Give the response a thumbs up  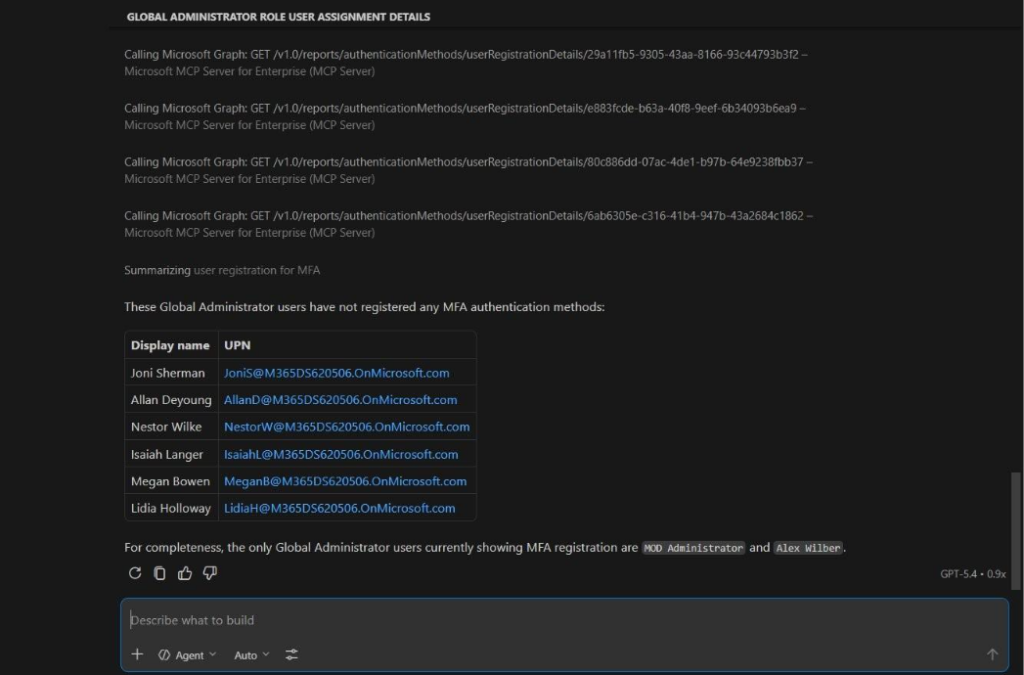[185, 573]
